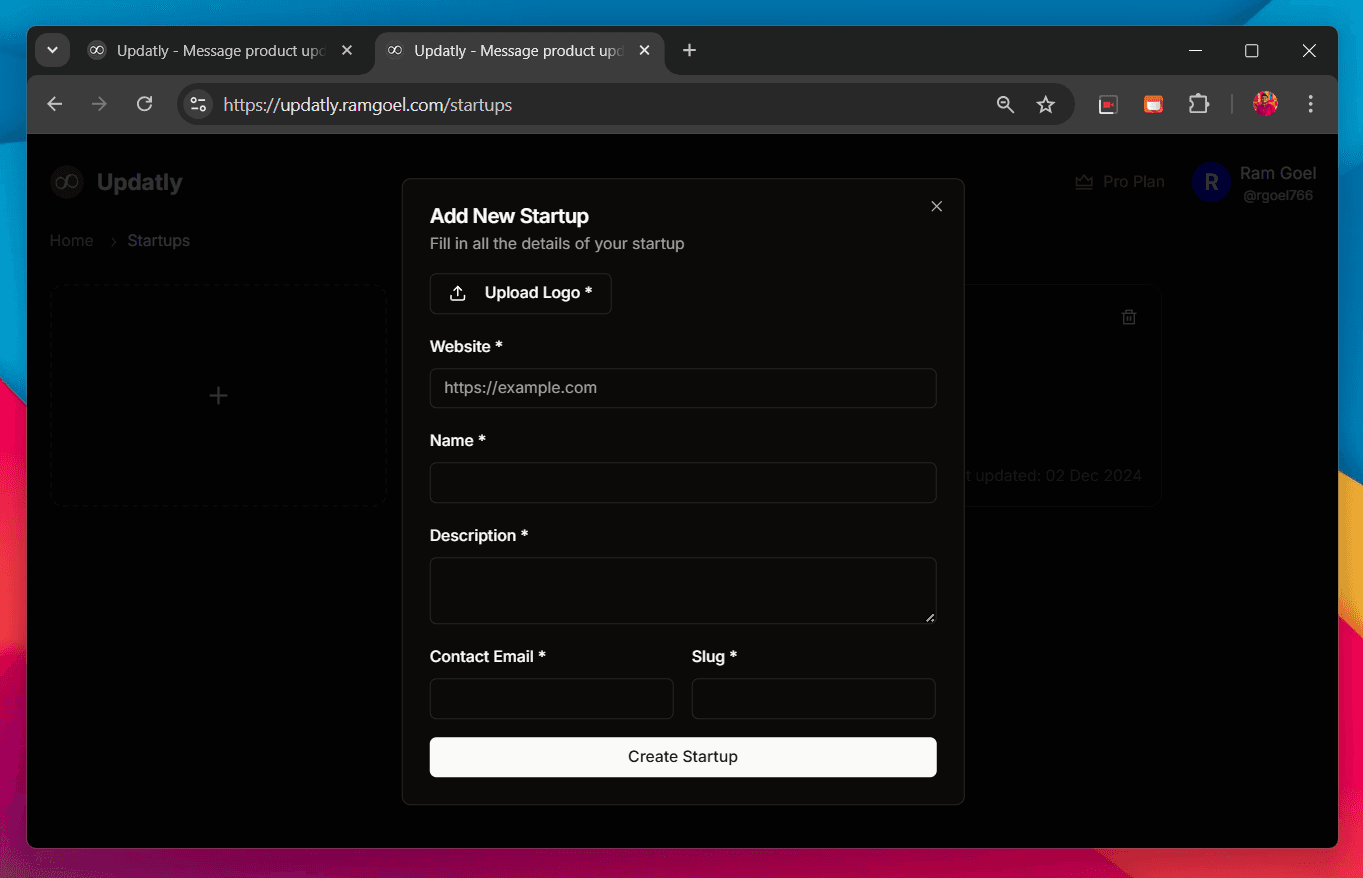The width and height of the screenshot is (1363, 878).
Task: Go forward using the browser forward arrow
Action: (99, 104)
